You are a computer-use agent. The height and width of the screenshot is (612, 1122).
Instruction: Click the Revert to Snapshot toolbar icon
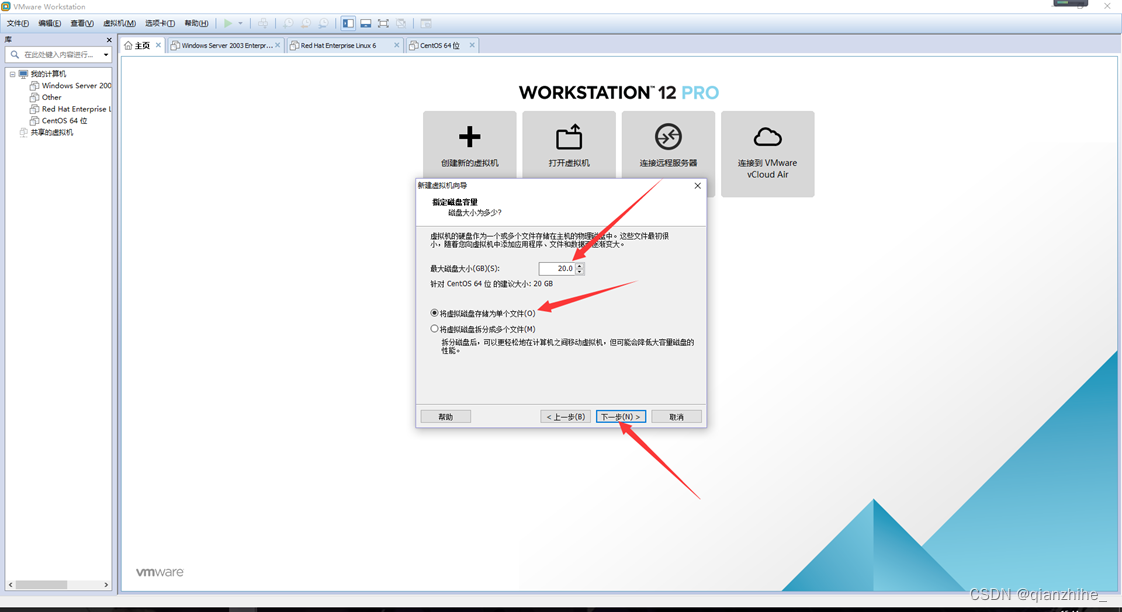click(306, 23)
